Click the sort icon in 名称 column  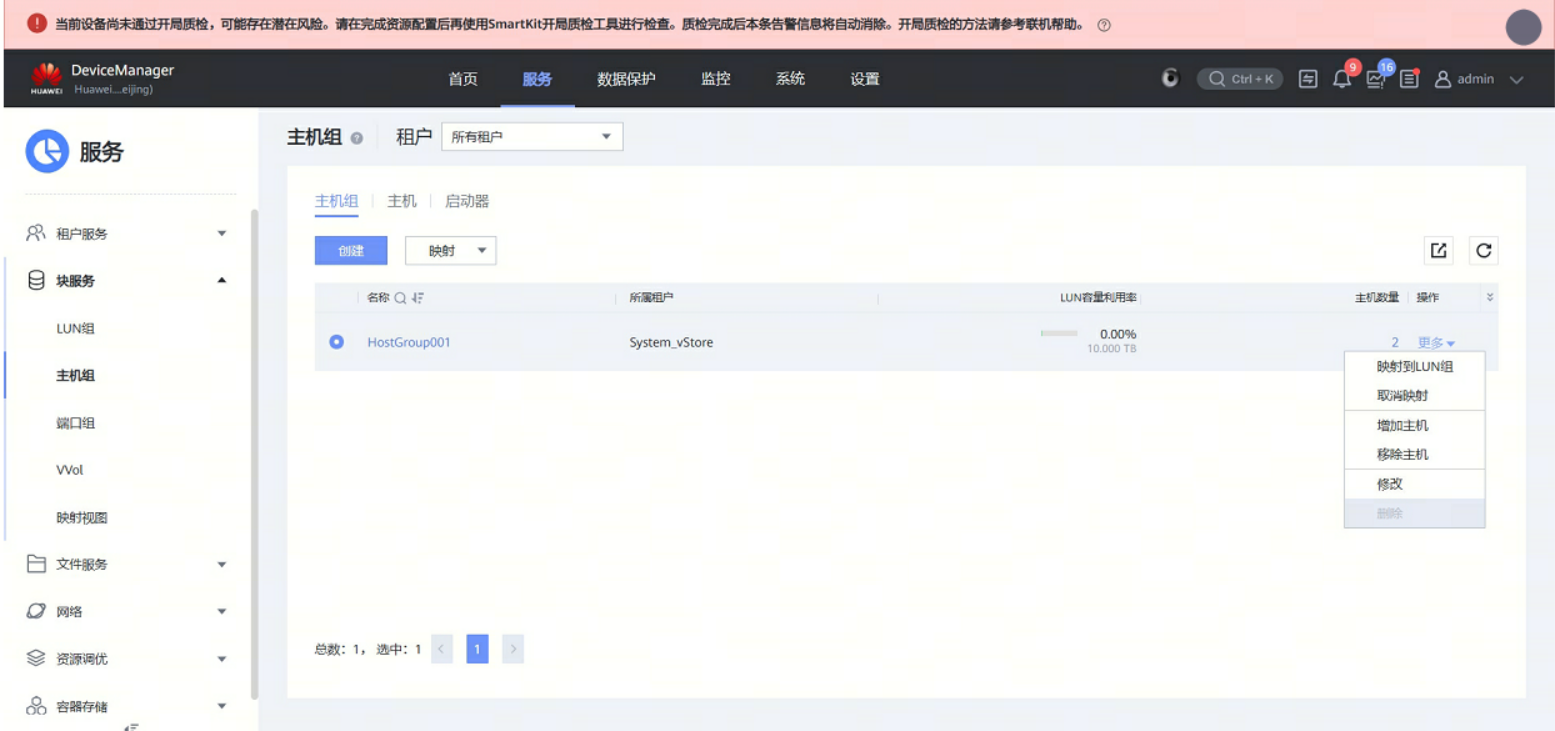pos(417,298)
